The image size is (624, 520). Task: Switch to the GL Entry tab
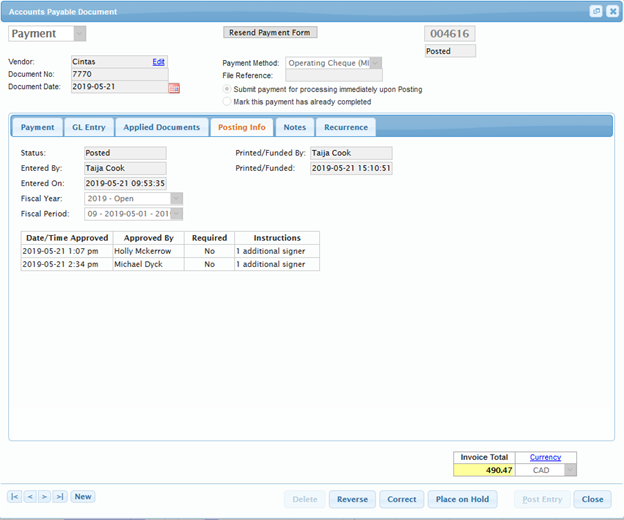click(x=88, y=127)
